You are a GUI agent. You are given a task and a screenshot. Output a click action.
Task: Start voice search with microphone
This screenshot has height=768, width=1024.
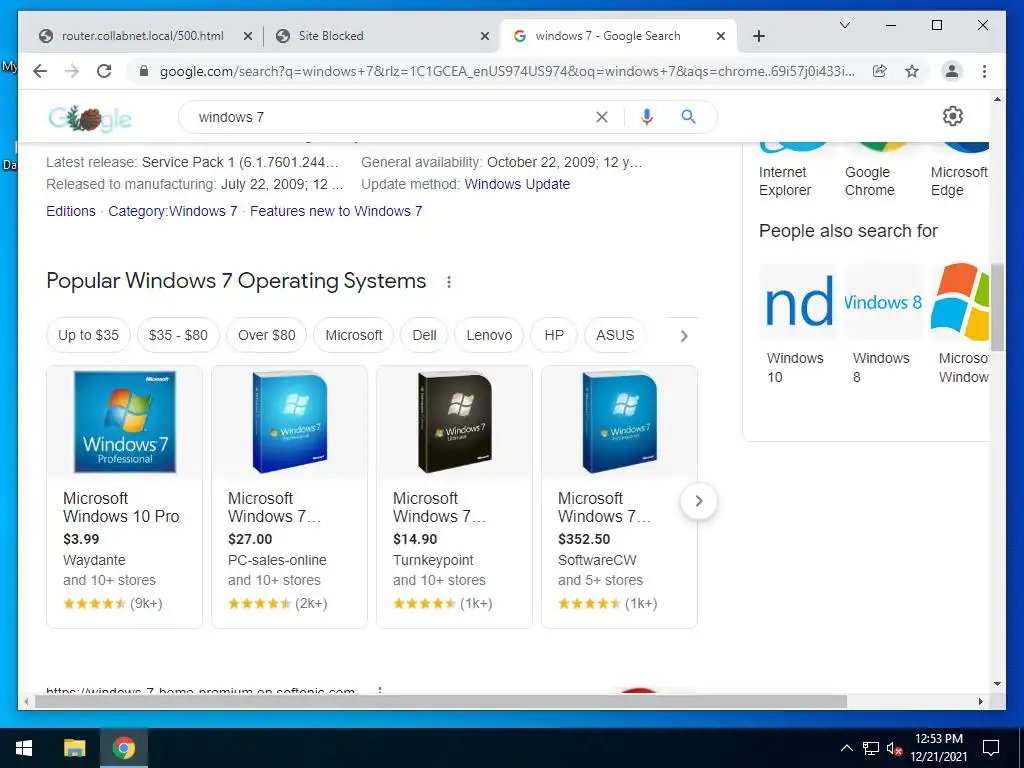[647, 117]
